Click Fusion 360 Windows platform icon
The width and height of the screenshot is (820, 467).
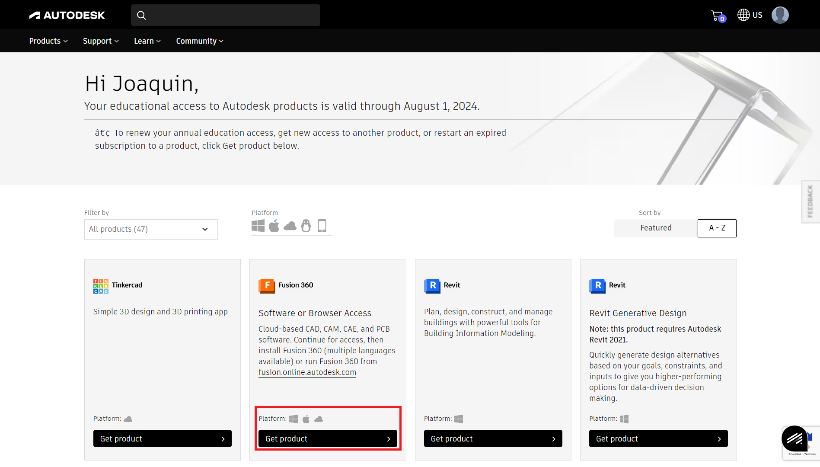[293, 419]
